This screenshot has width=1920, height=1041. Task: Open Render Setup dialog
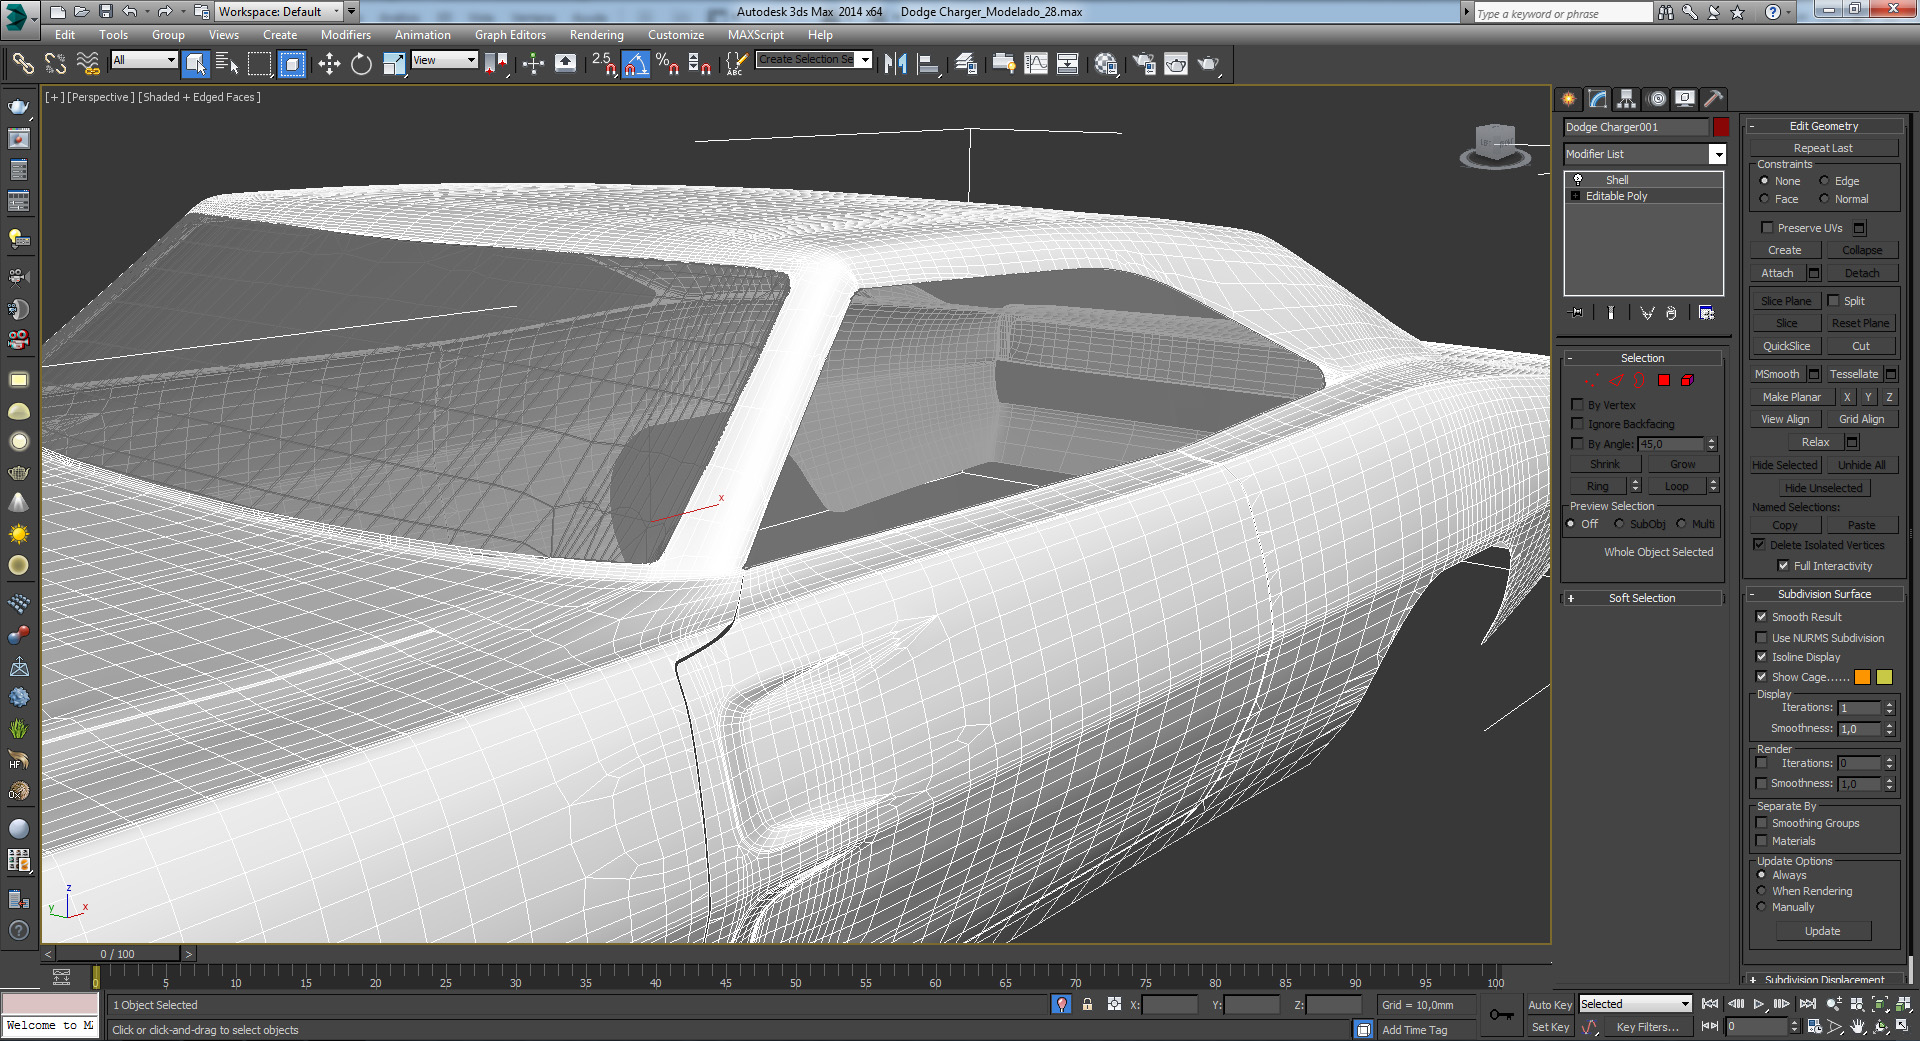[x=1144, y=64]
